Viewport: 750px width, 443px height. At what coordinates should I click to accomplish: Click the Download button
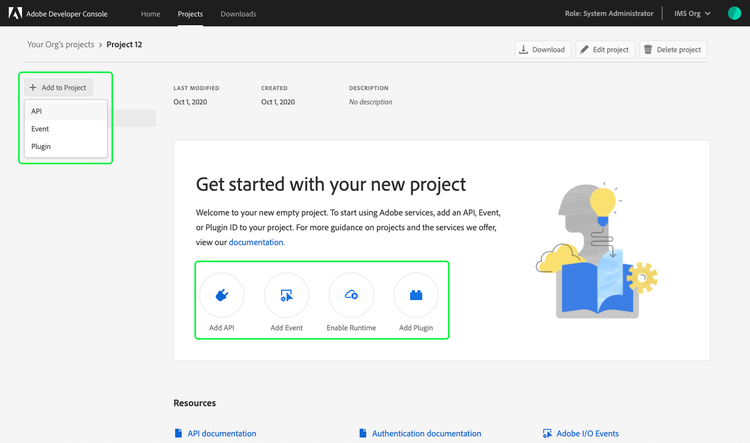point(542,49)
